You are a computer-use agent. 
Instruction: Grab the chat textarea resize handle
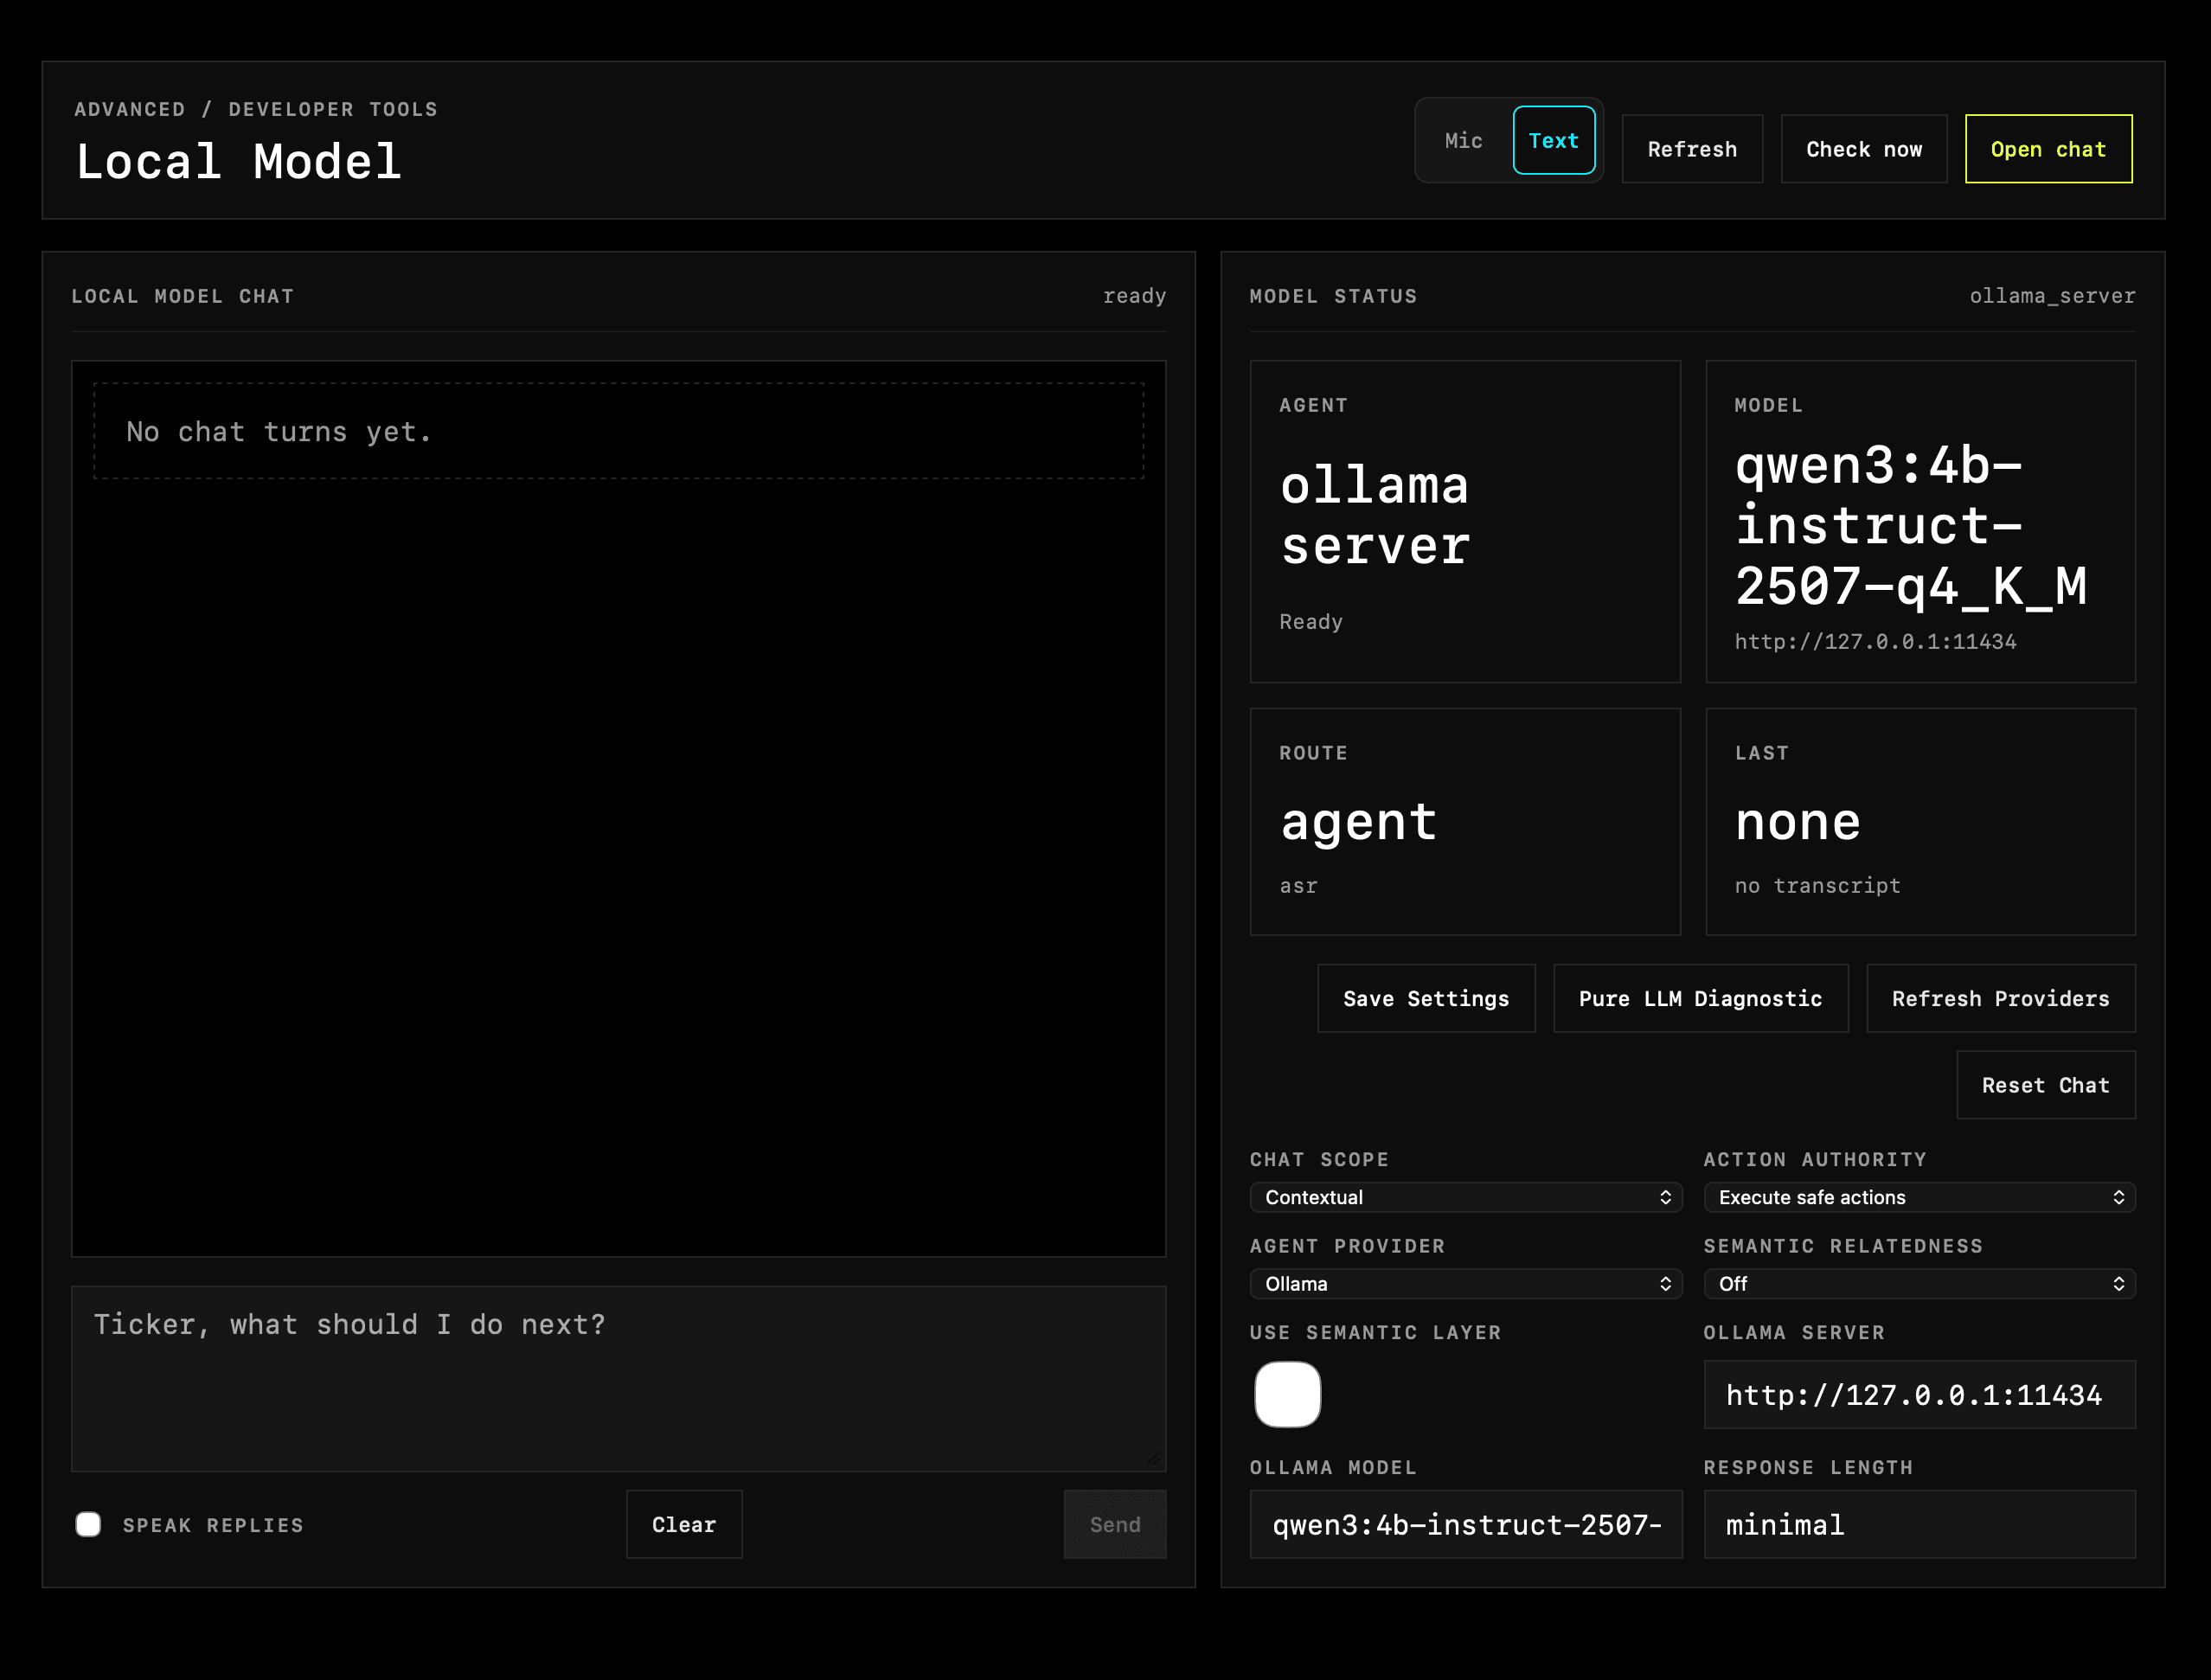tap(1154, 1459)
